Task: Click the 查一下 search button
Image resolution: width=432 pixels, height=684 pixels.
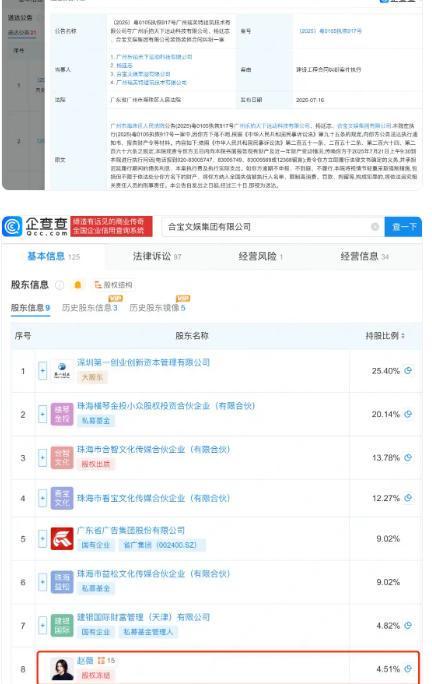Action: tap(403, 227)
